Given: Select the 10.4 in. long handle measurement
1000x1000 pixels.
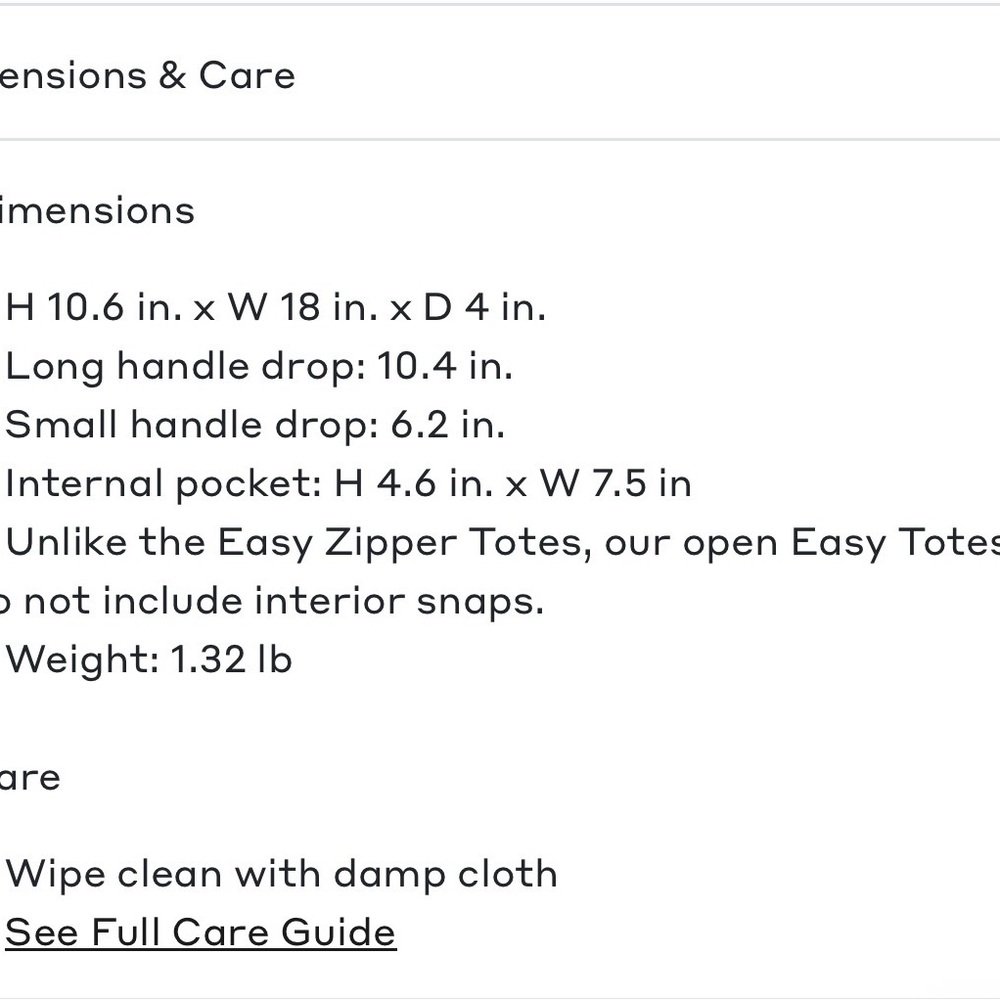Looking at the screenshot, I should (445, 366).
